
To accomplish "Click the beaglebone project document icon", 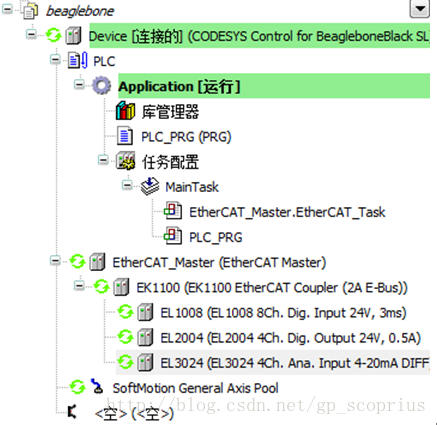I will pos(30,11).
